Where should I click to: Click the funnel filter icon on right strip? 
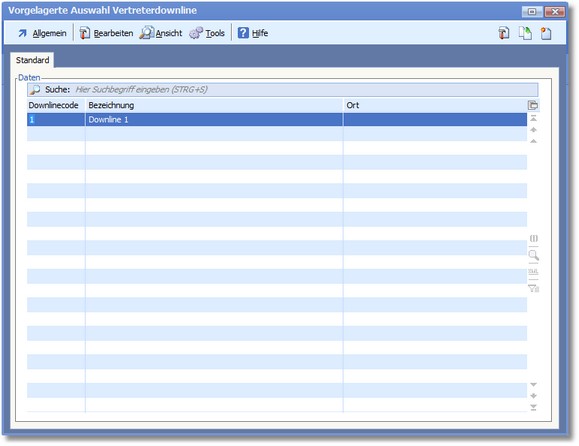(x=534, y=288)
